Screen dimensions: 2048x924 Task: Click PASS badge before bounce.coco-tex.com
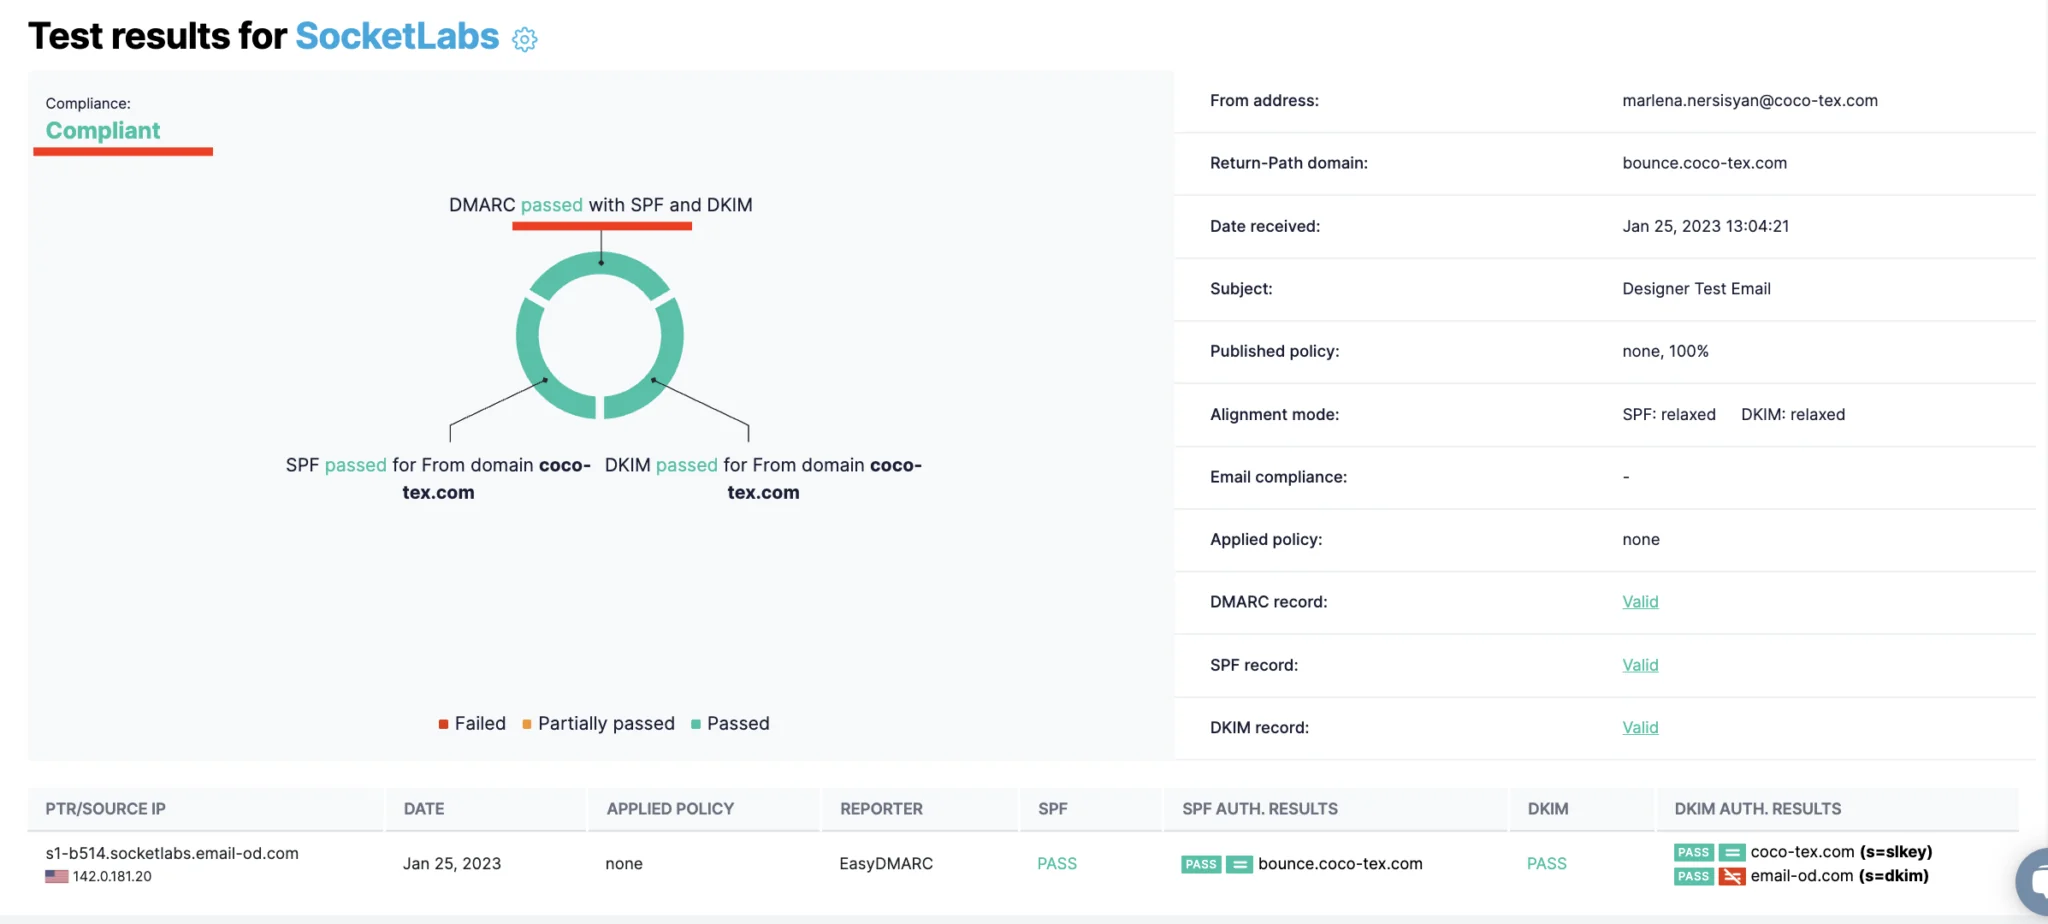point(1201,864)
